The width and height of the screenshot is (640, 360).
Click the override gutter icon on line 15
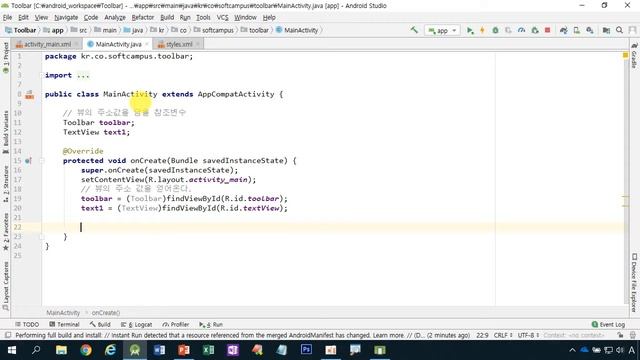point(28,161)
